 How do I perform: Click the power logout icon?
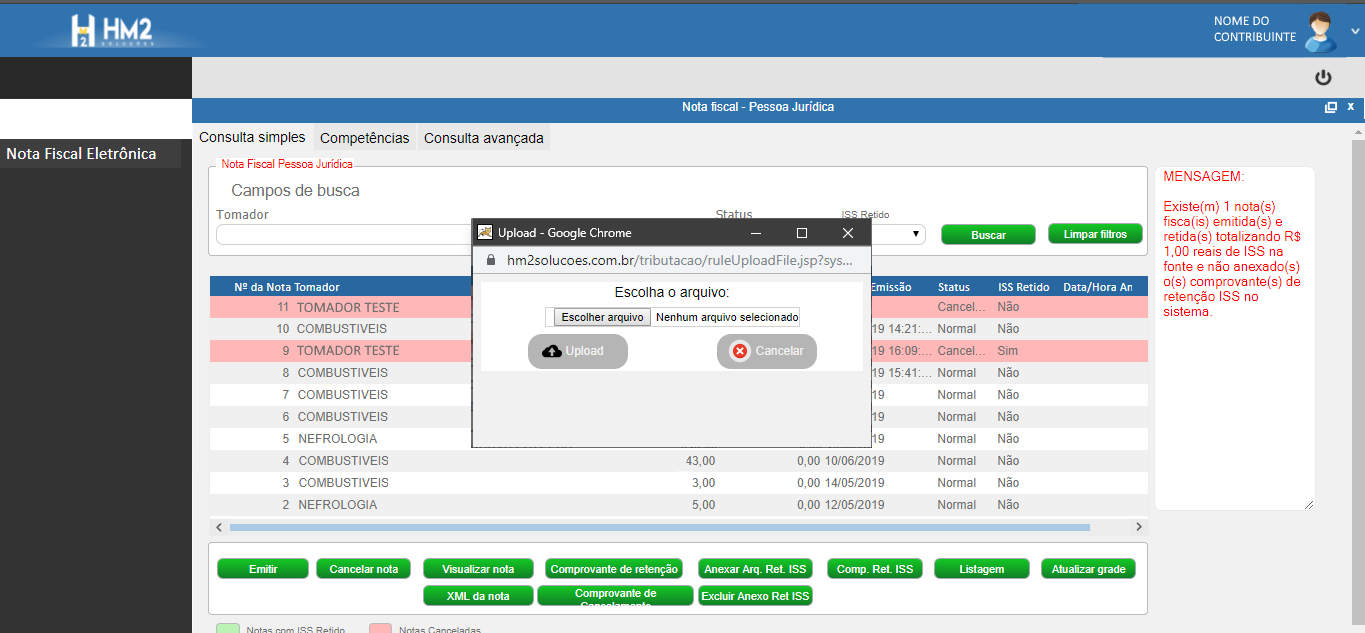pos(1323,78)
